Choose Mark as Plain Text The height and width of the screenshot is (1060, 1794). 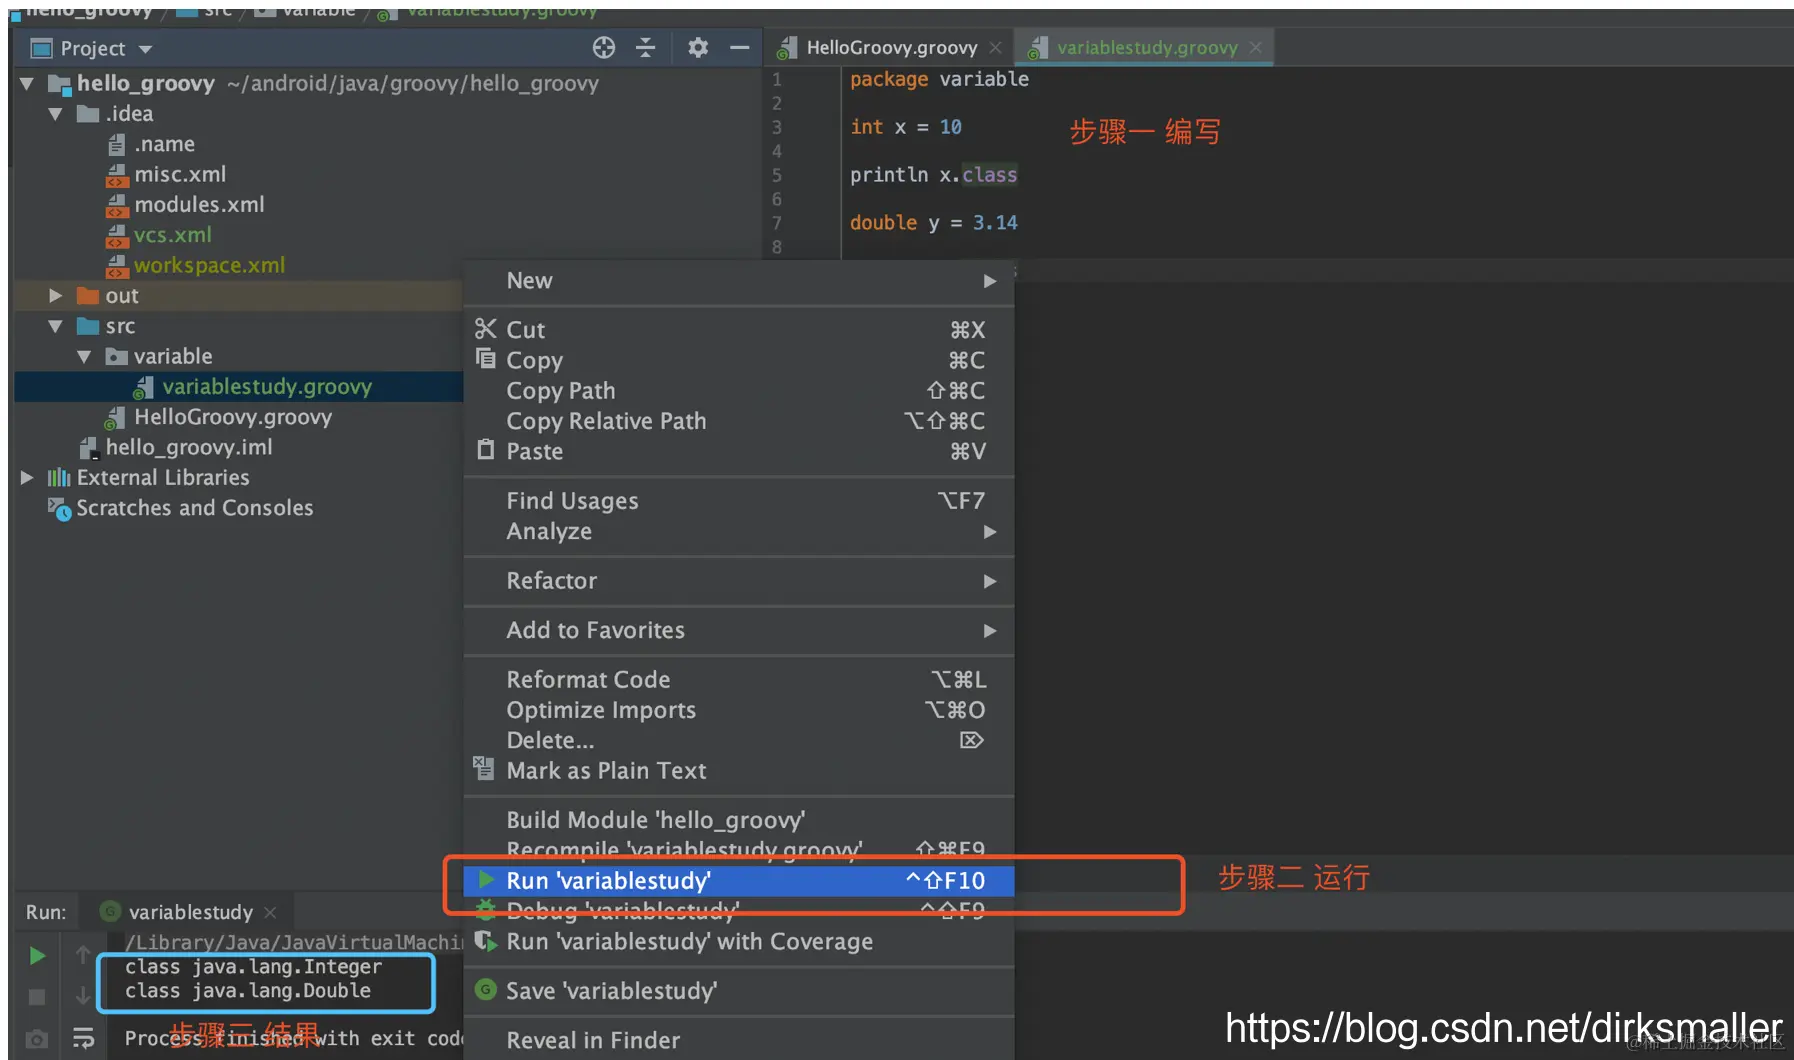click(x=739, y=771)
